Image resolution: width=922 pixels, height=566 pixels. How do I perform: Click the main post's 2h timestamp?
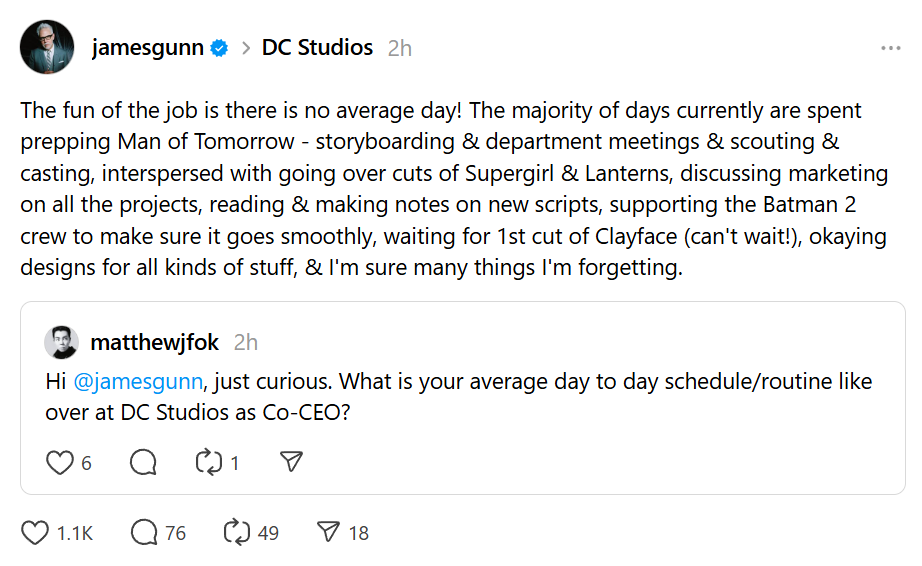[x=399, y=48]
